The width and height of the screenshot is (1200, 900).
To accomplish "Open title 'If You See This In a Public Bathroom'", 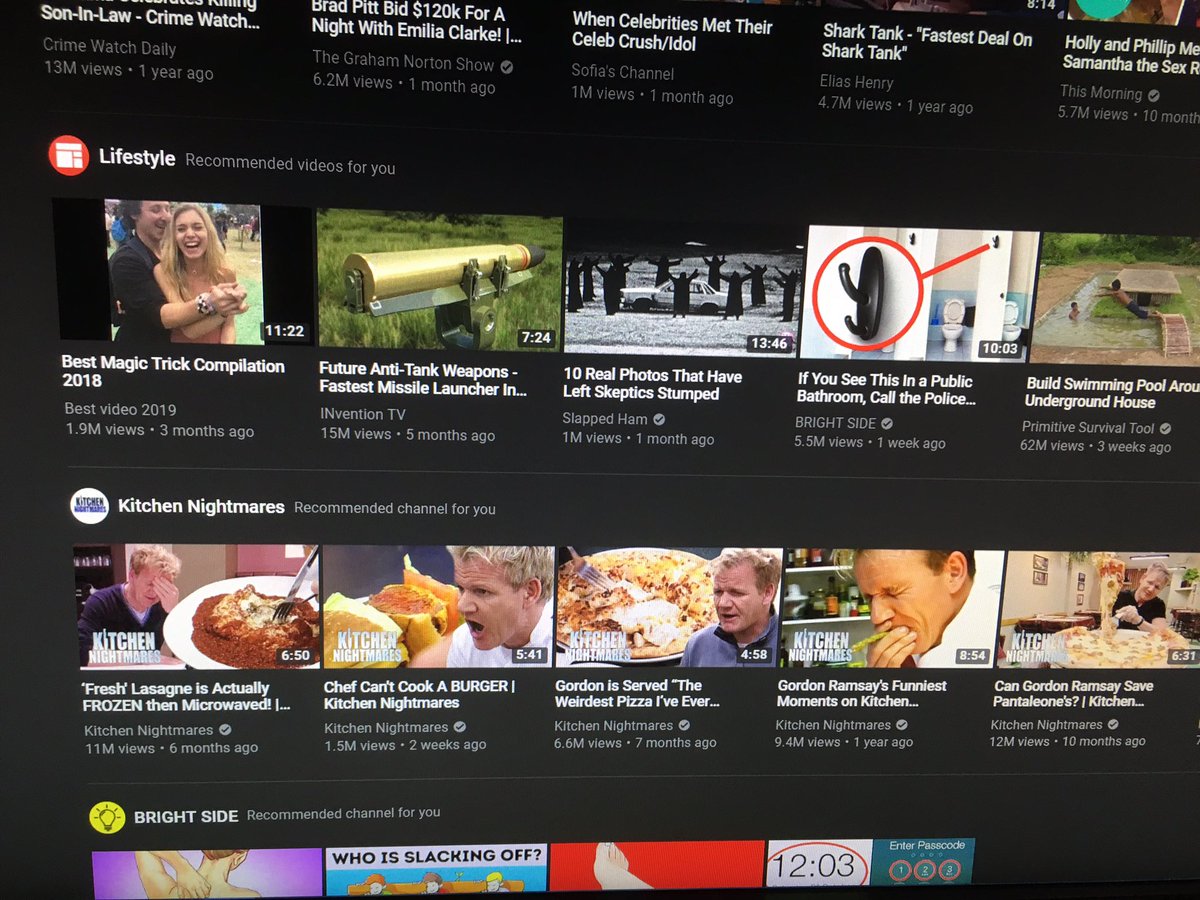I will coord(886,389).
